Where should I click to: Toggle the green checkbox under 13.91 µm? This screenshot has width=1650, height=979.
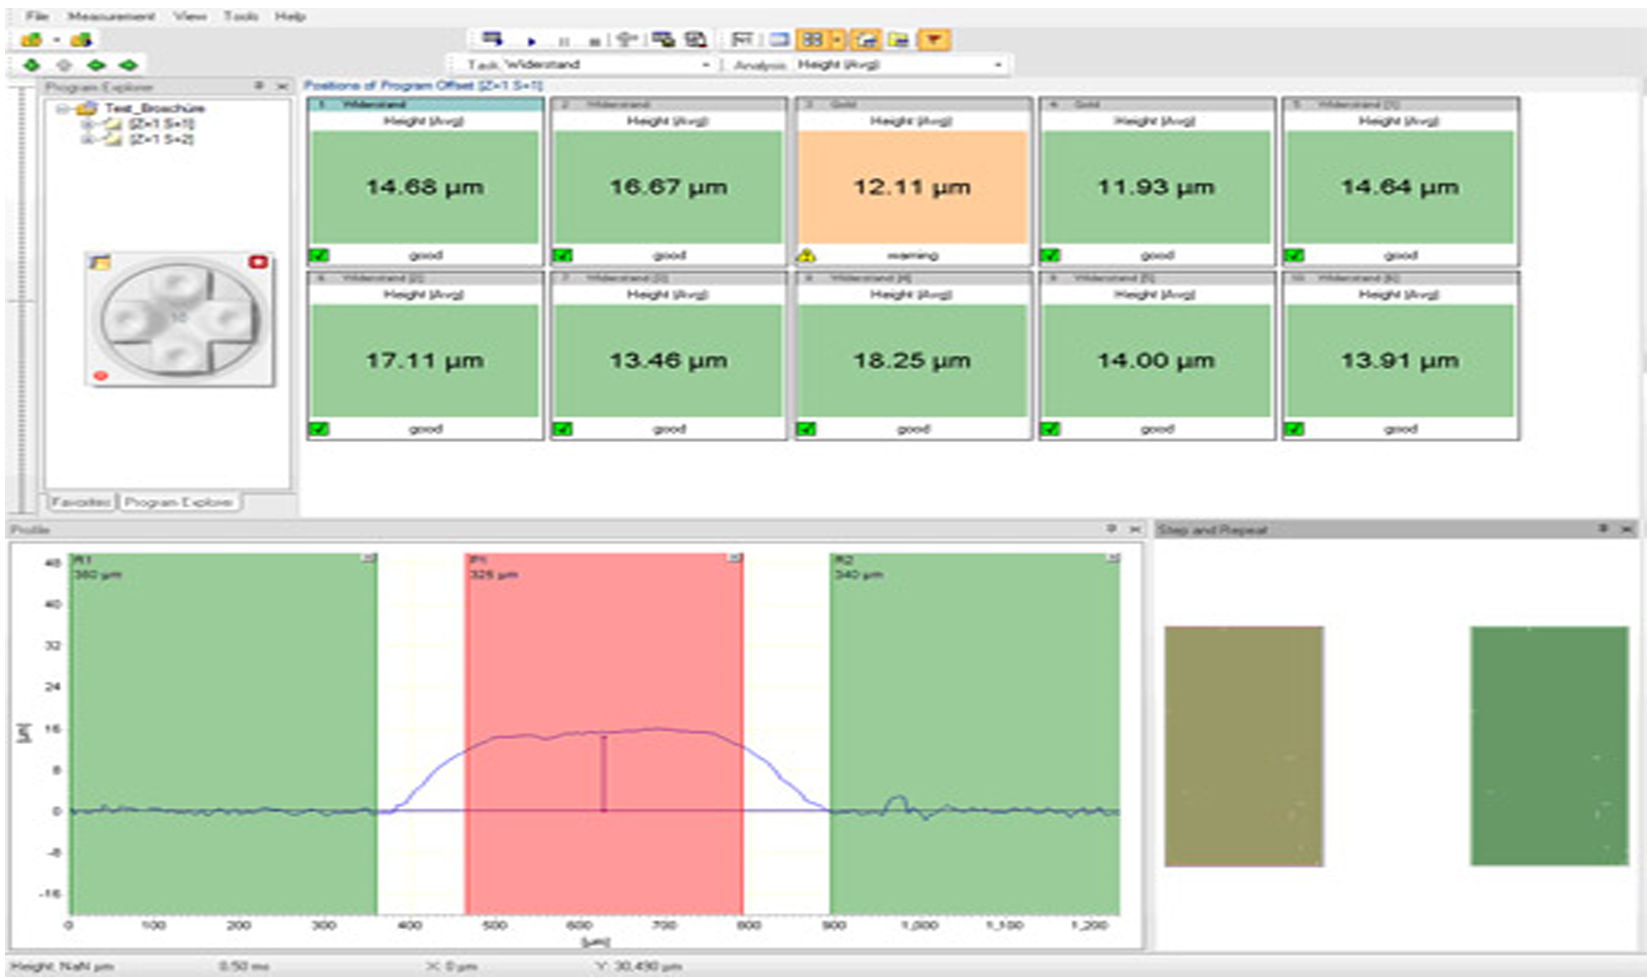(x=1294, y=429)
